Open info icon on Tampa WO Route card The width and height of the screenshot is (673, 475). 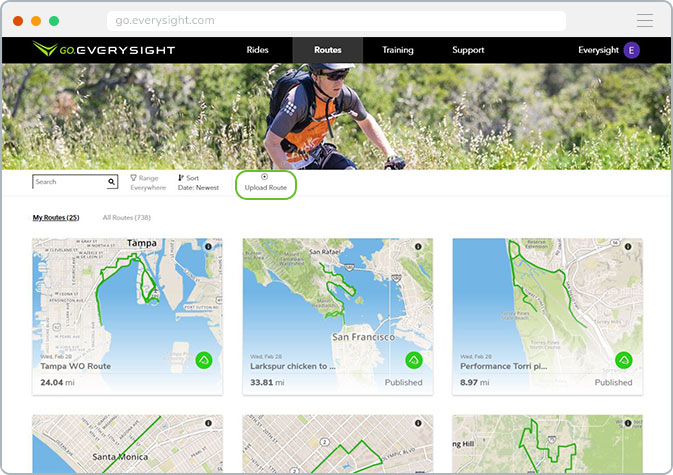(x=208, y=247)
